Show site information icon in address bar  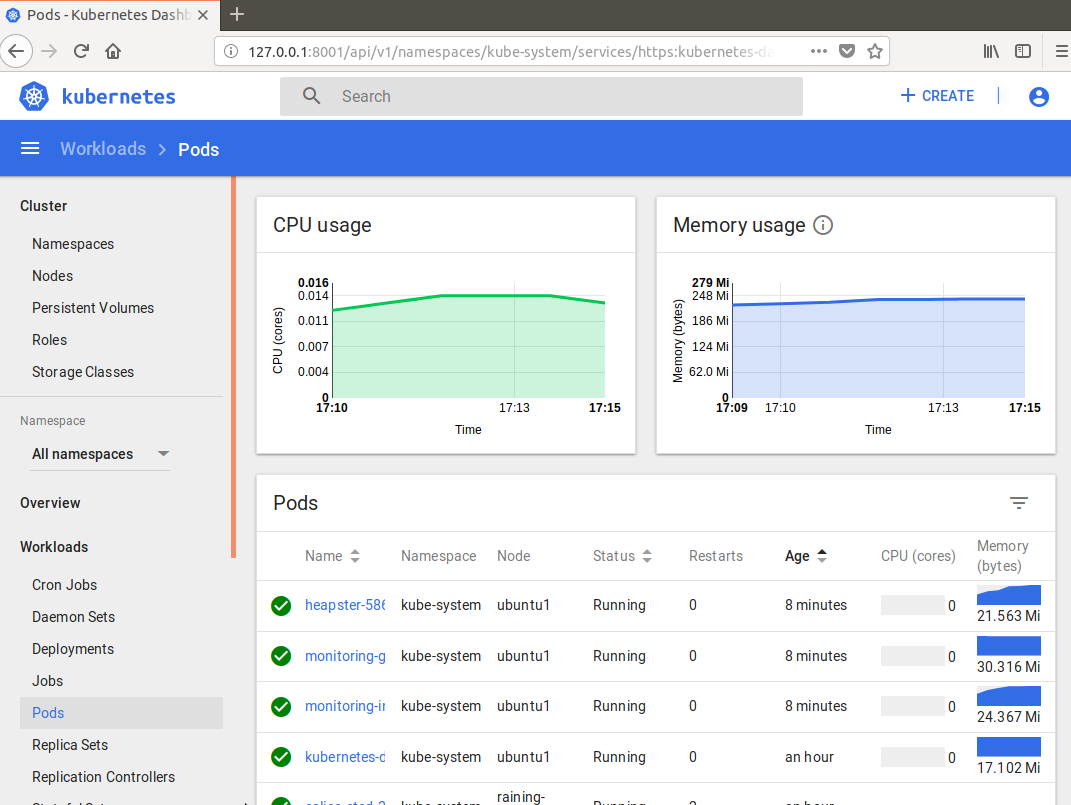(231, 51)
